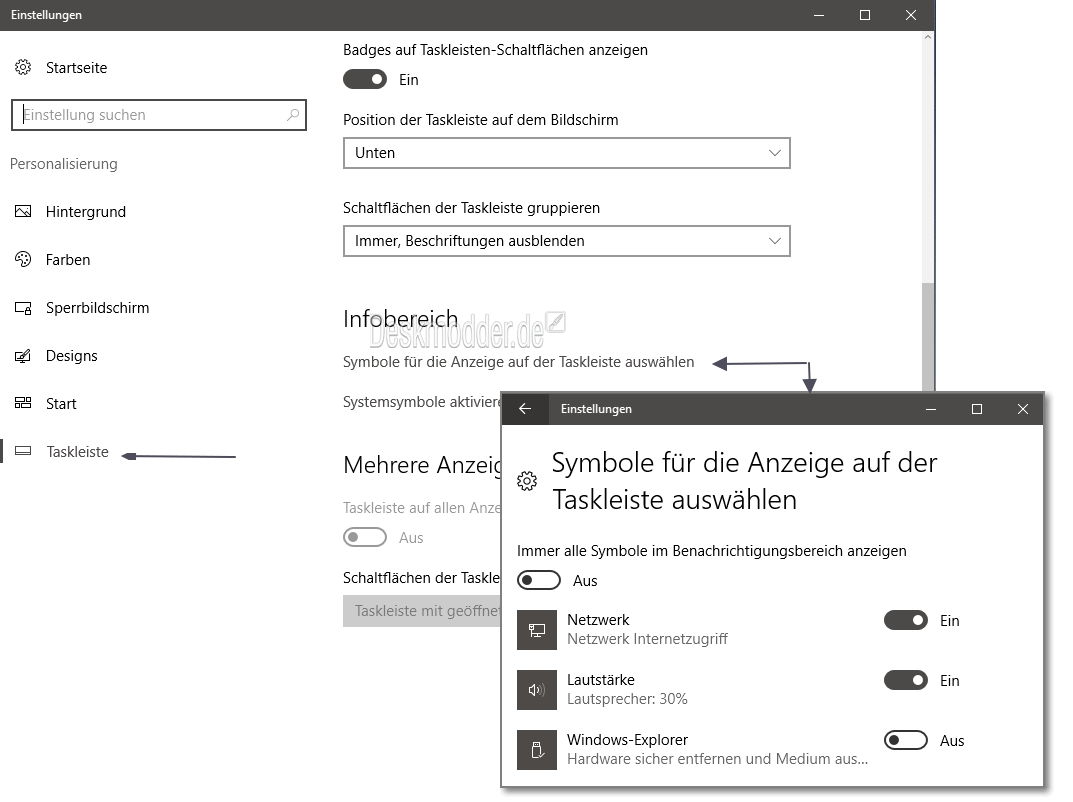Click the Designs icon in sidebar
Image resolution: width=1073 pixels, height=802 pixels.
point(23,356)
